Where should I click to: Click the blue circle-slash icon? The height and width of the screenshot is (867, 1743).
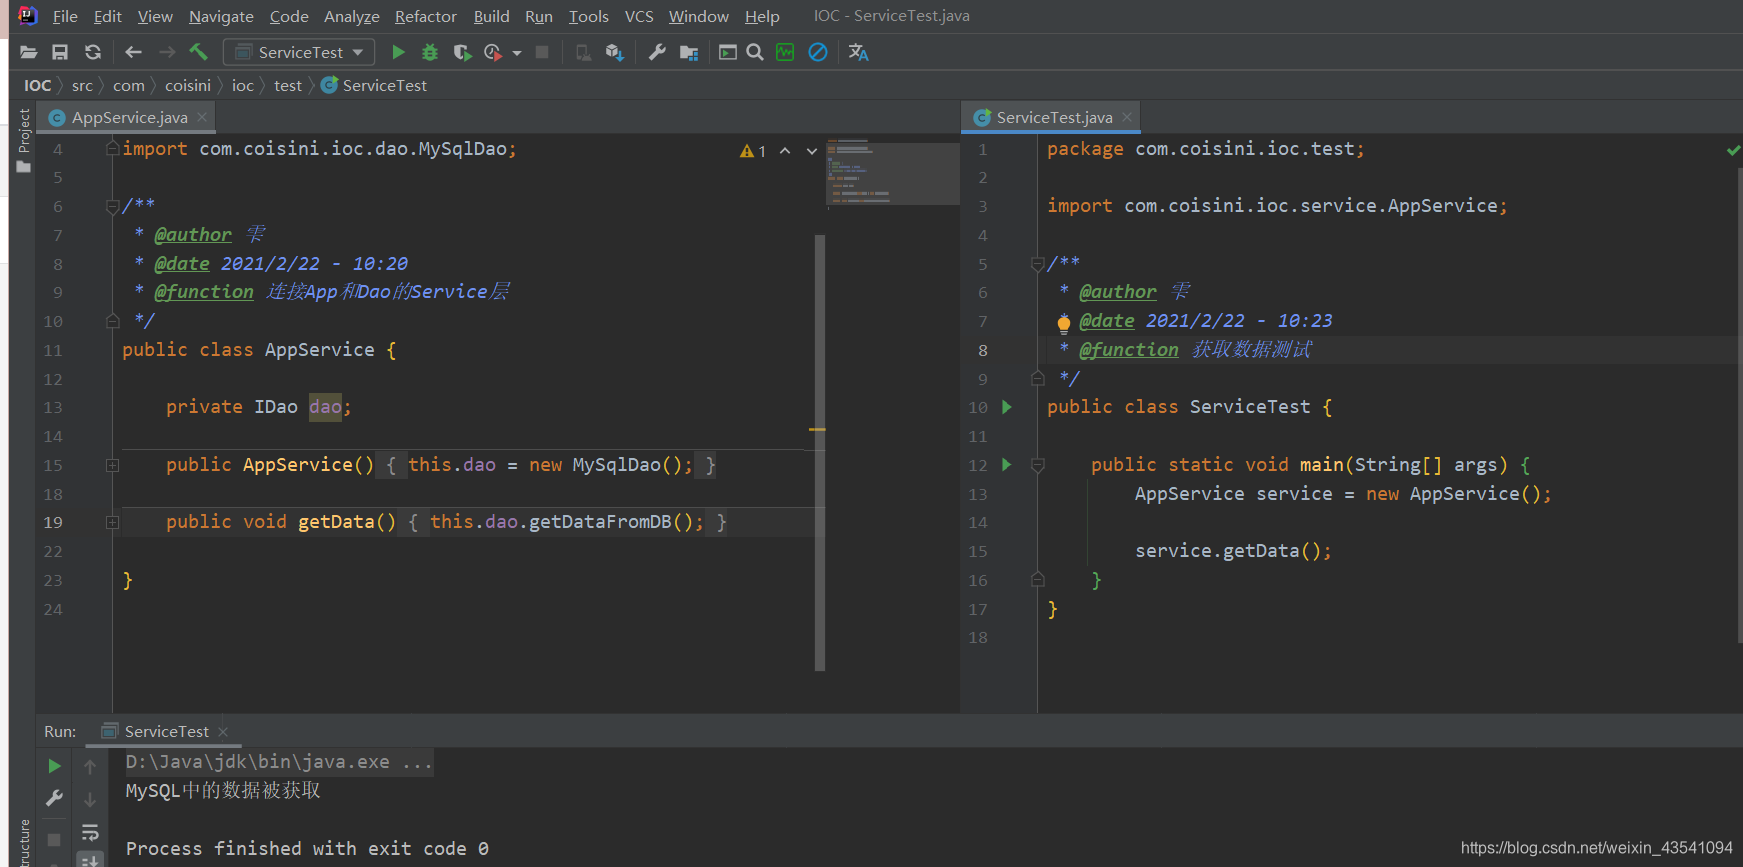818,52
